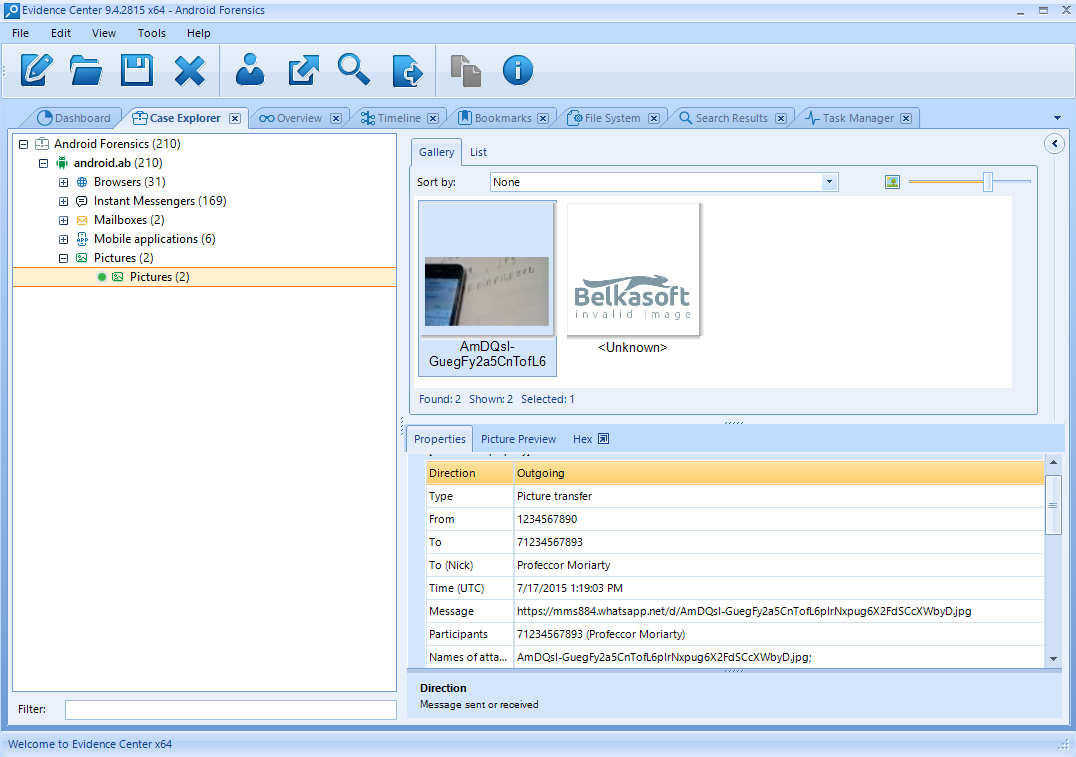Image resolution: width=1076 pixels, height=757 pixels.
Task: Switch to the Timeline tab
Action: [391, 118]
